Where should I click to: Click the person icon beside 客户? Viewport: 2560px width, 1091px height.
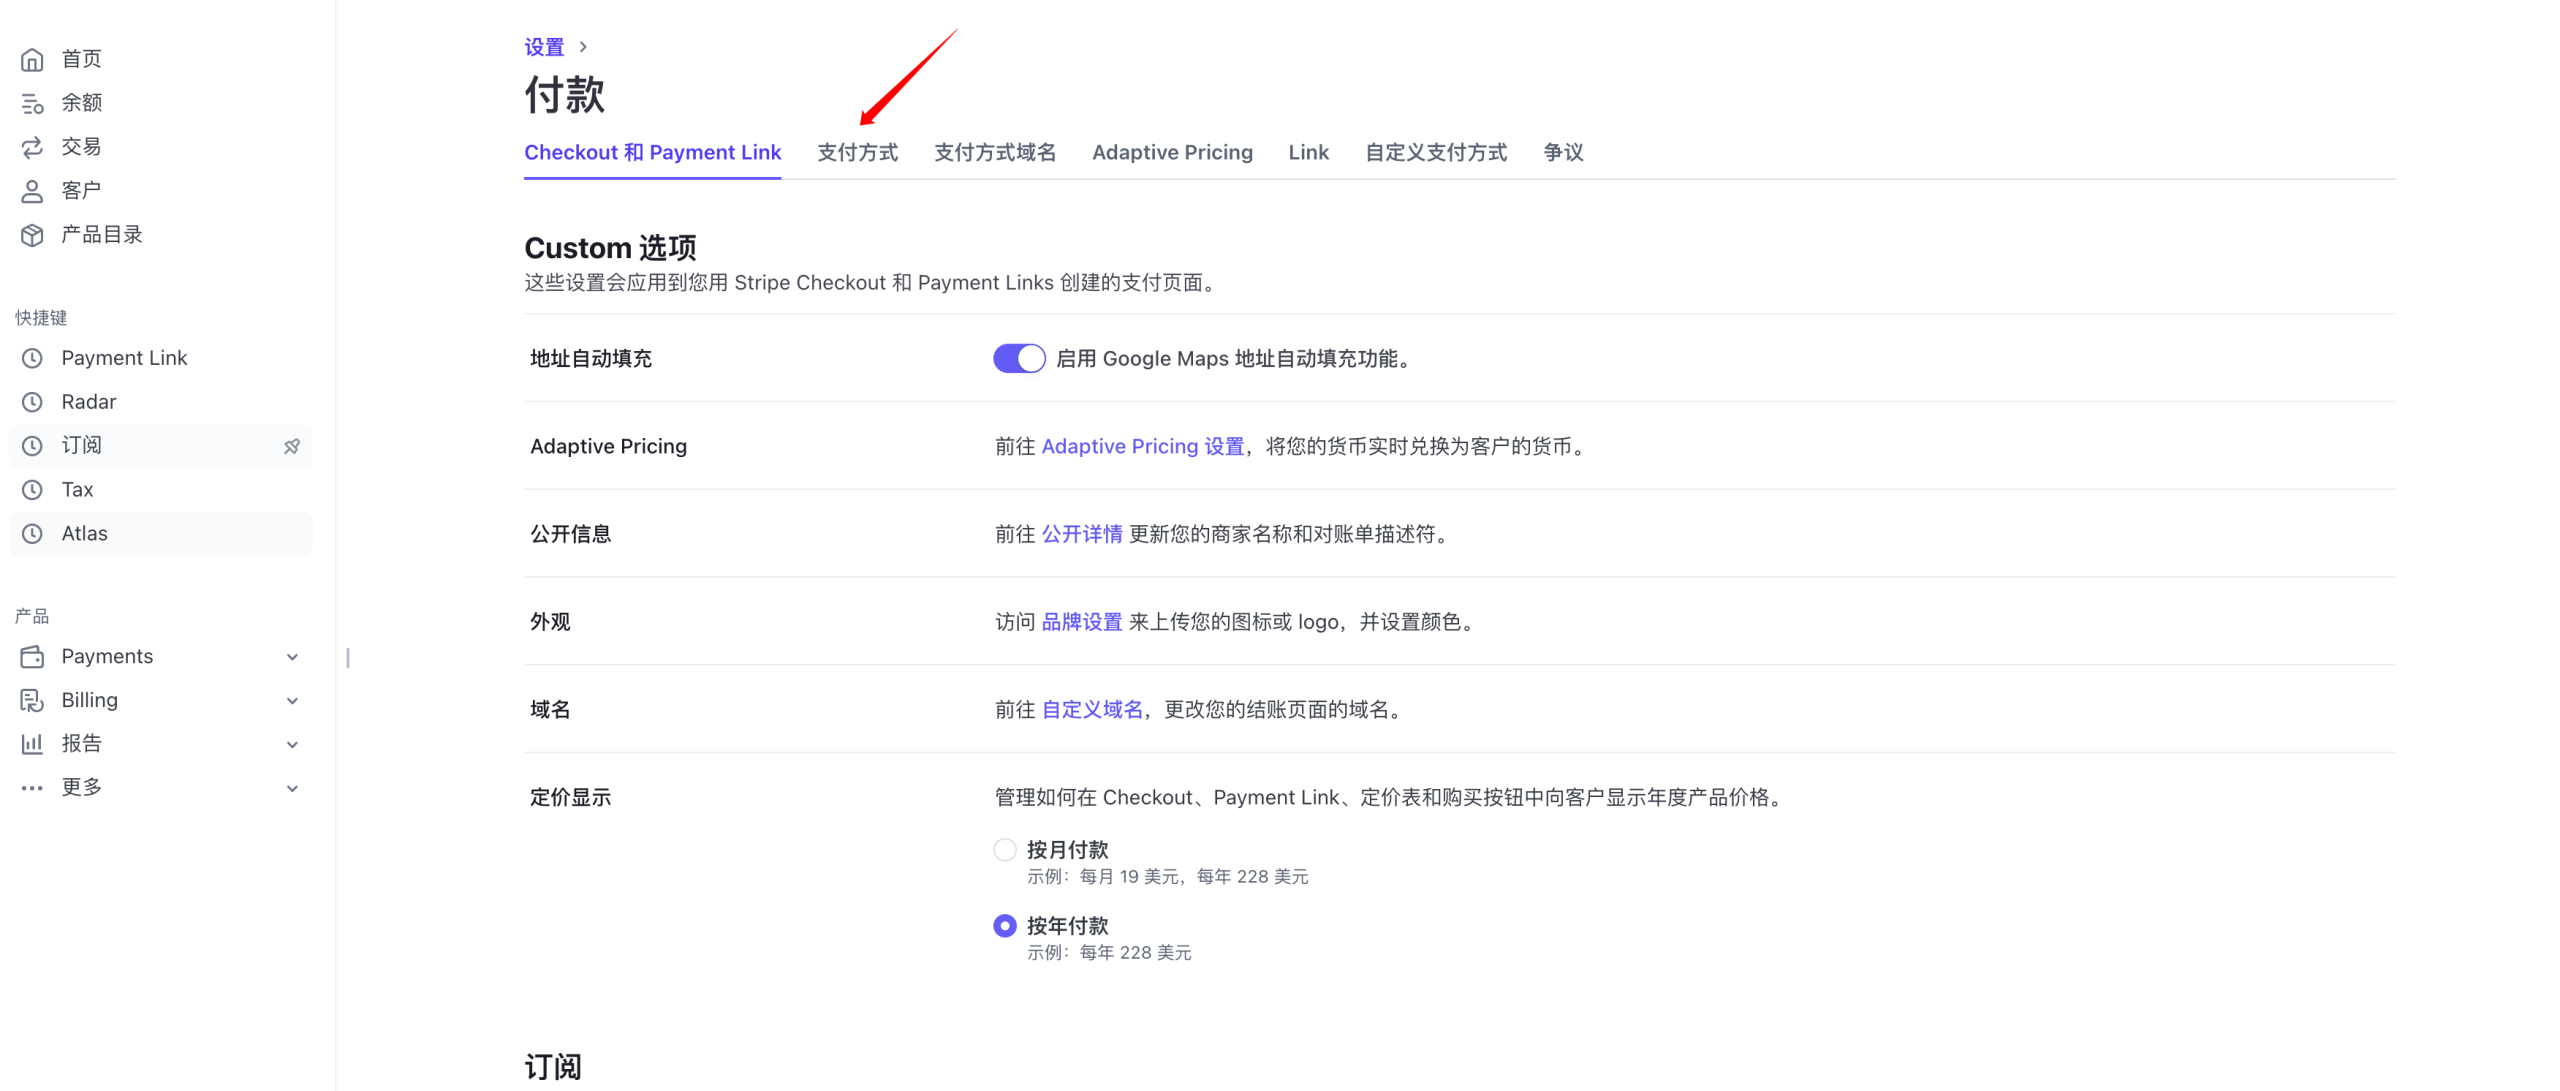pyautogui.click(x=32, y=191)
